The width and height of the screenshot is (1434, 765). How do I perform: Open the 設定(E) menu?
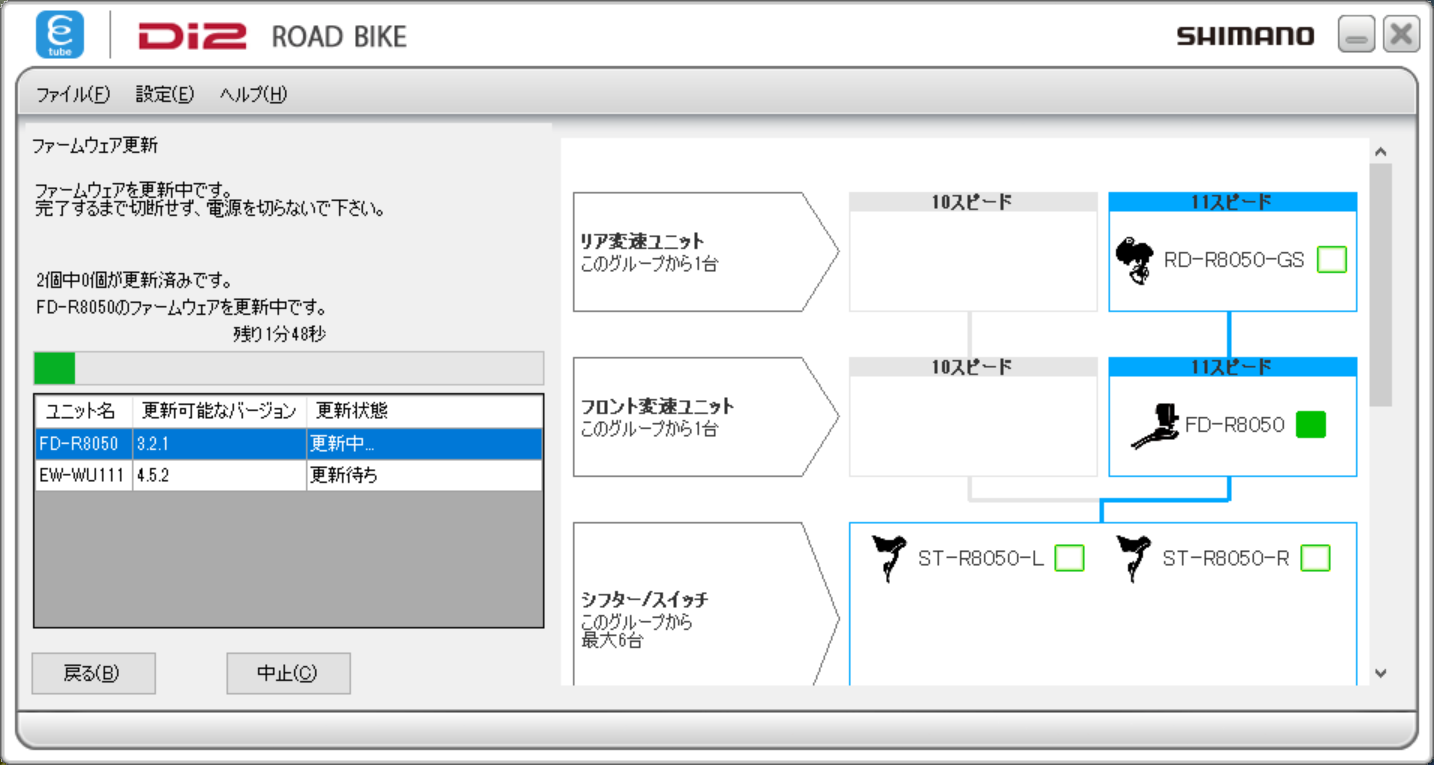tap(165, 95)
